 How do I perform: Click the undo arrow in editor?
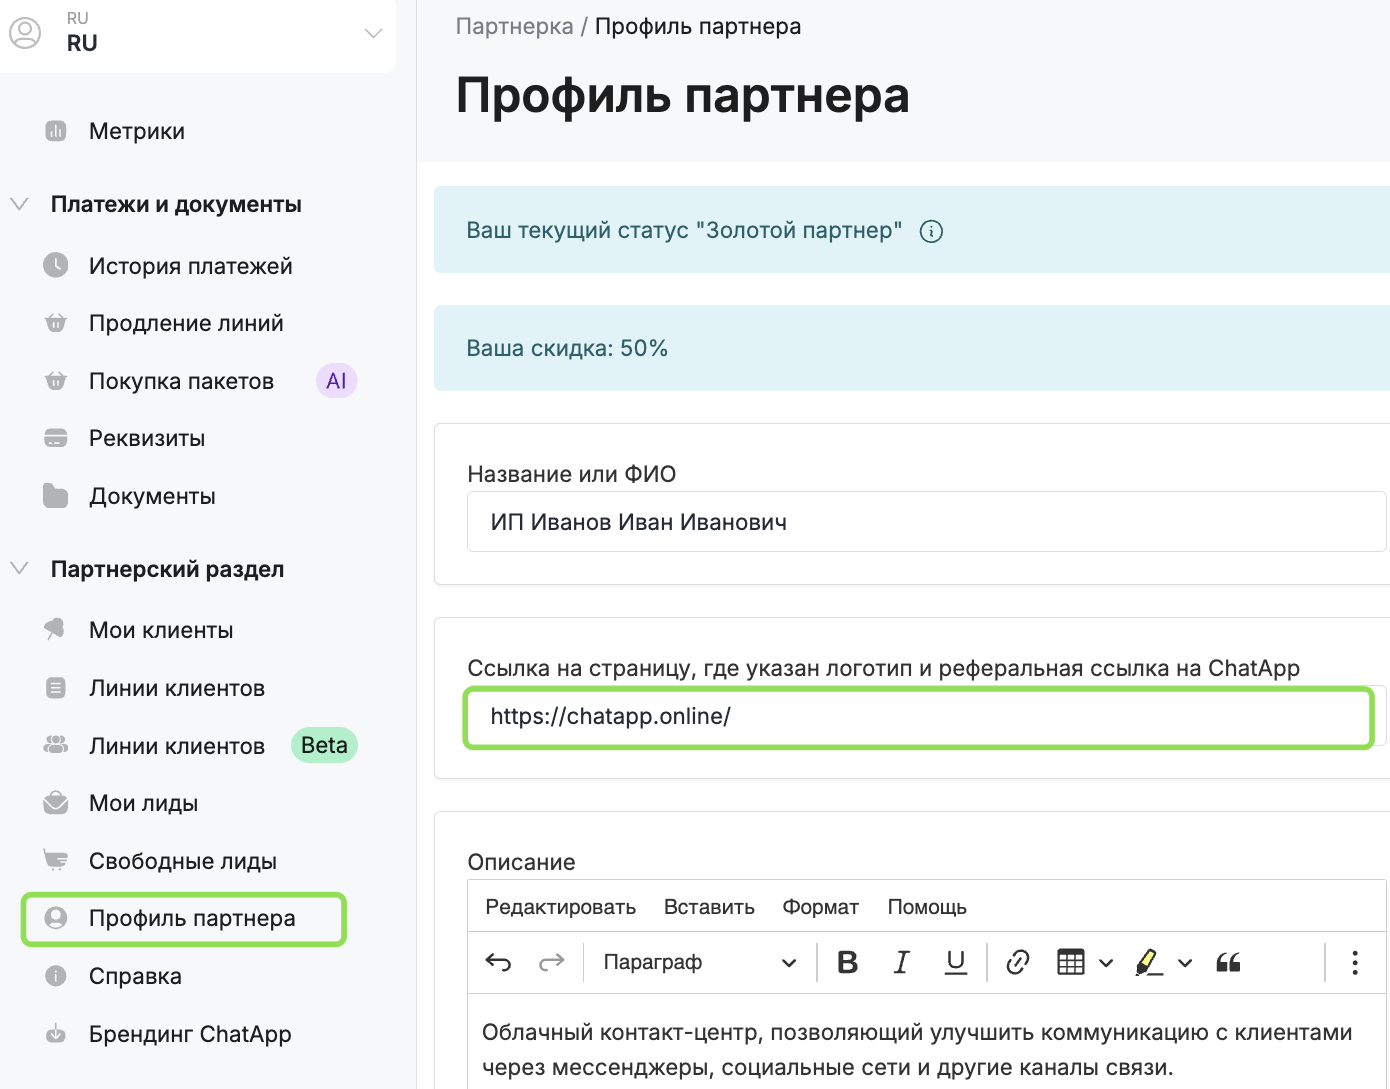click(498, 962)
